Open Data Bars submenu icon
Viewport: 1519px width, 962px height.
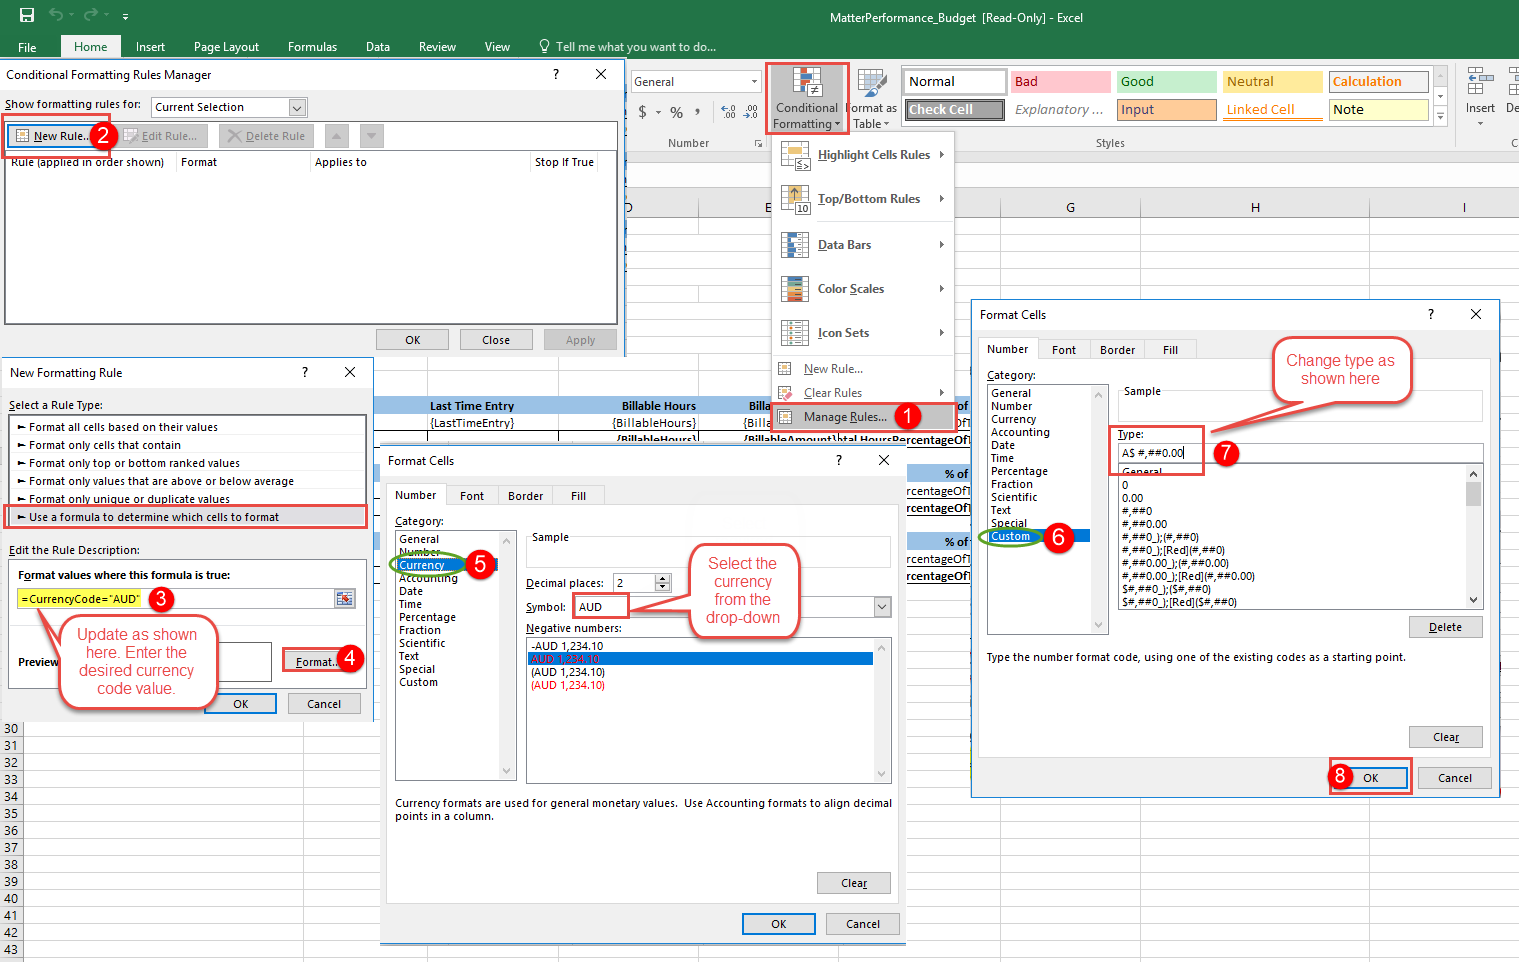pos(795,245)
